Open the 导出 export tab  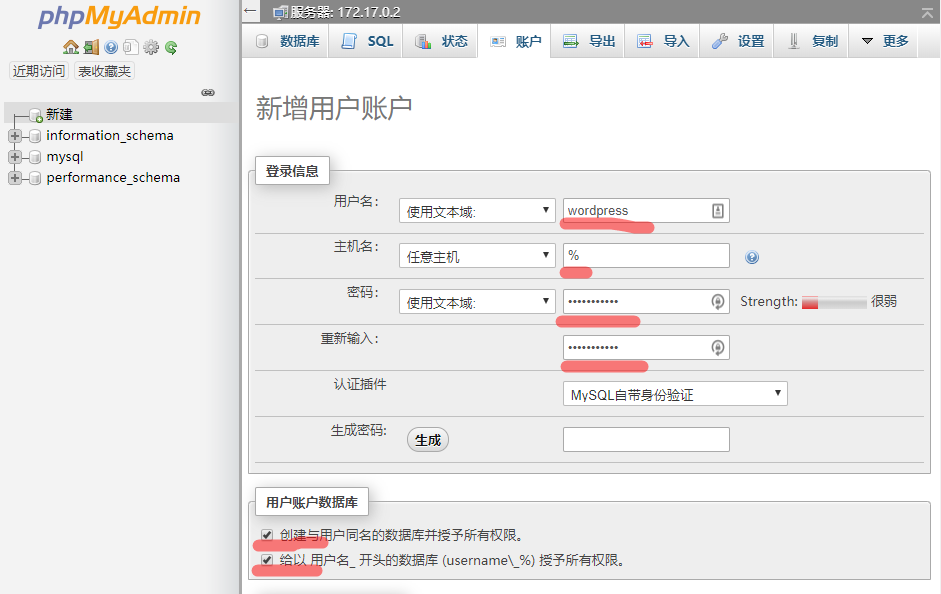[588, 41]
